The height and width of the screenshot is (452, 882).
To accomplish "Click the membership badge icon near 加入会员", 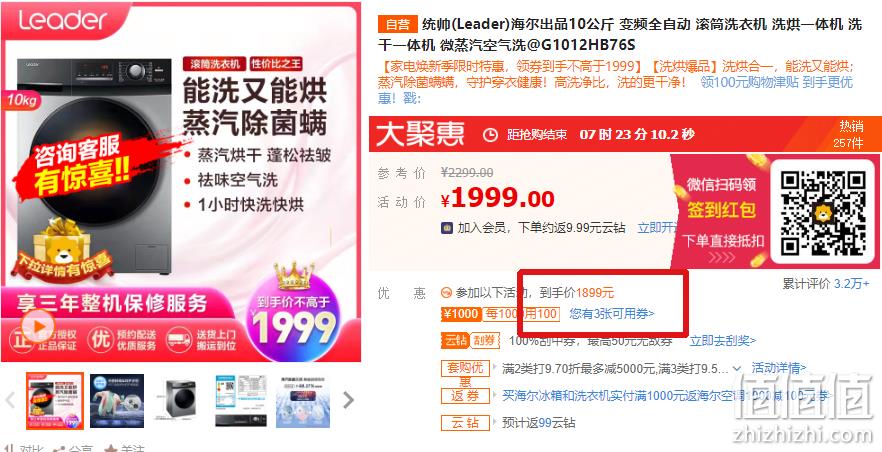I will point(447,228).
